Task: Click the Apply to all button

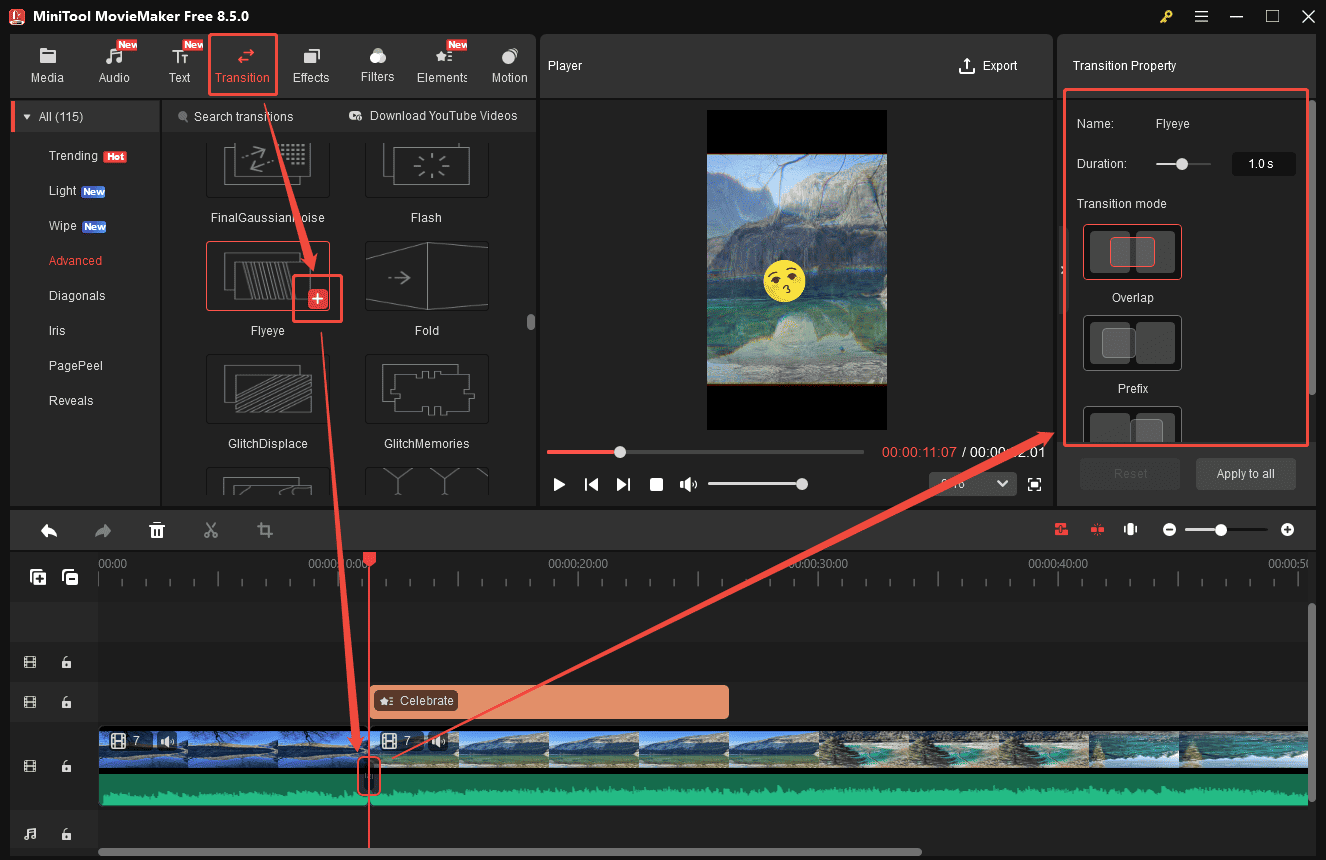Action: 1245,474
